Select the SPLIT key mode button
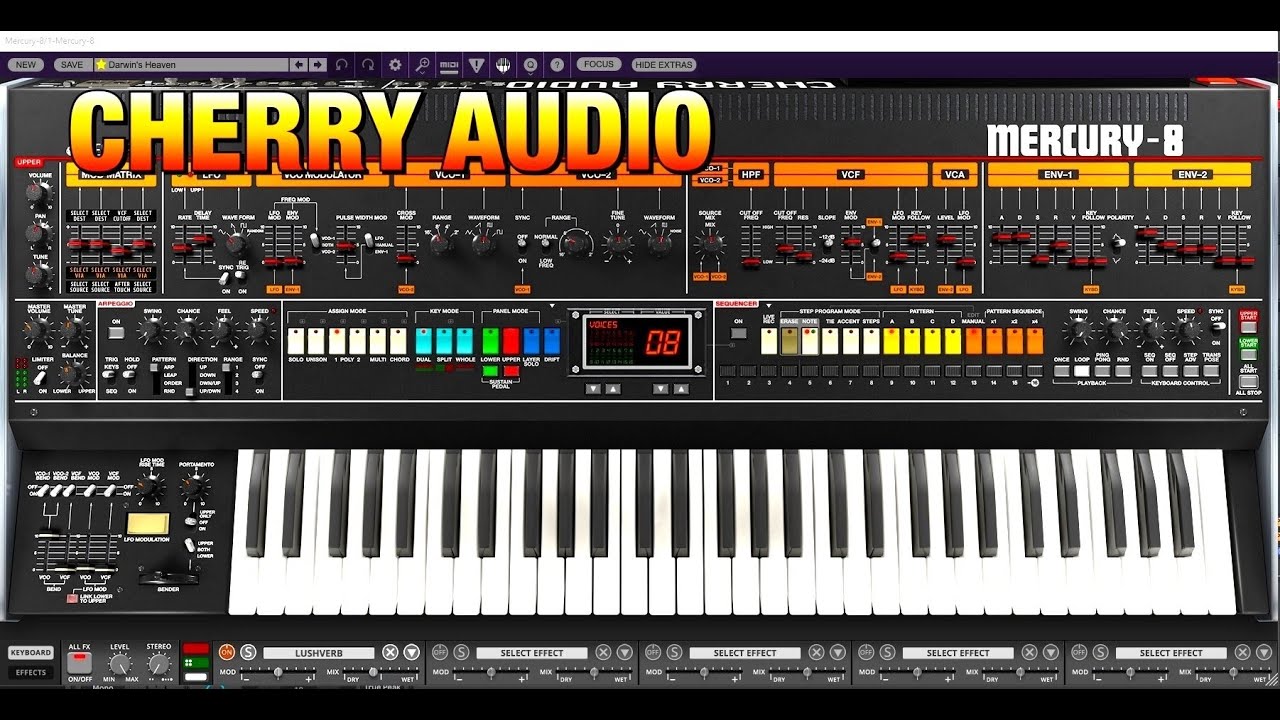 pos(444,340)
